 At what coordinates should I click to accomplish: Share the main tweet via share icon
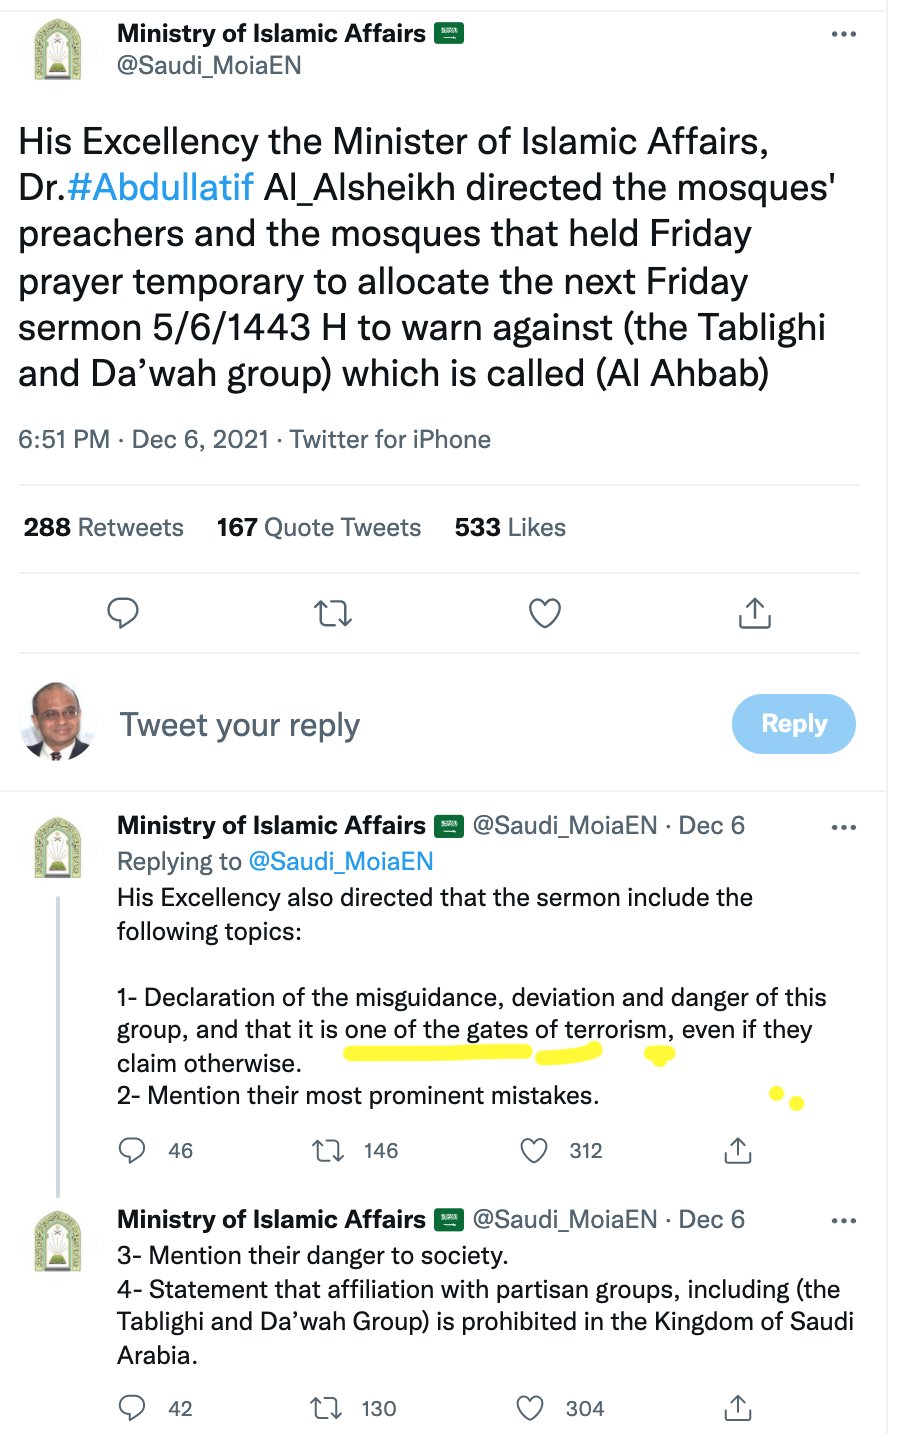(754, 612)
